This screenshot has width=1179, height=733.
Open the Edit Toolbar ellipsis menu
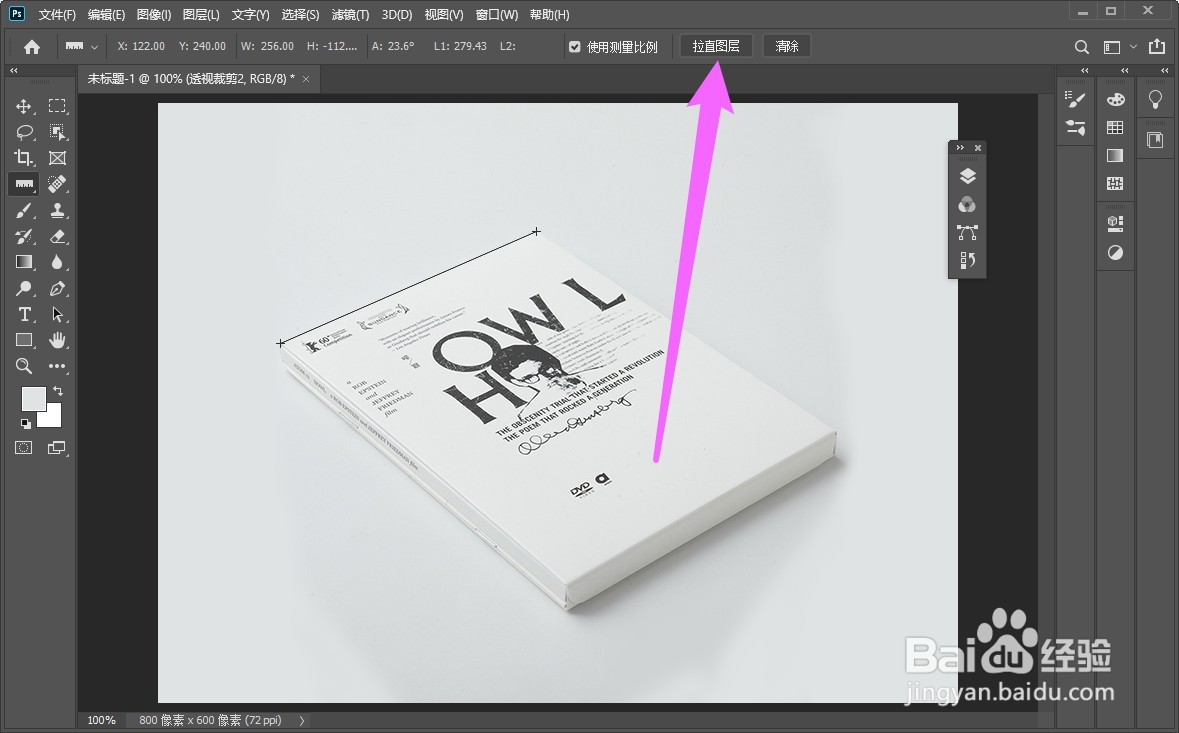click(57, 366)
